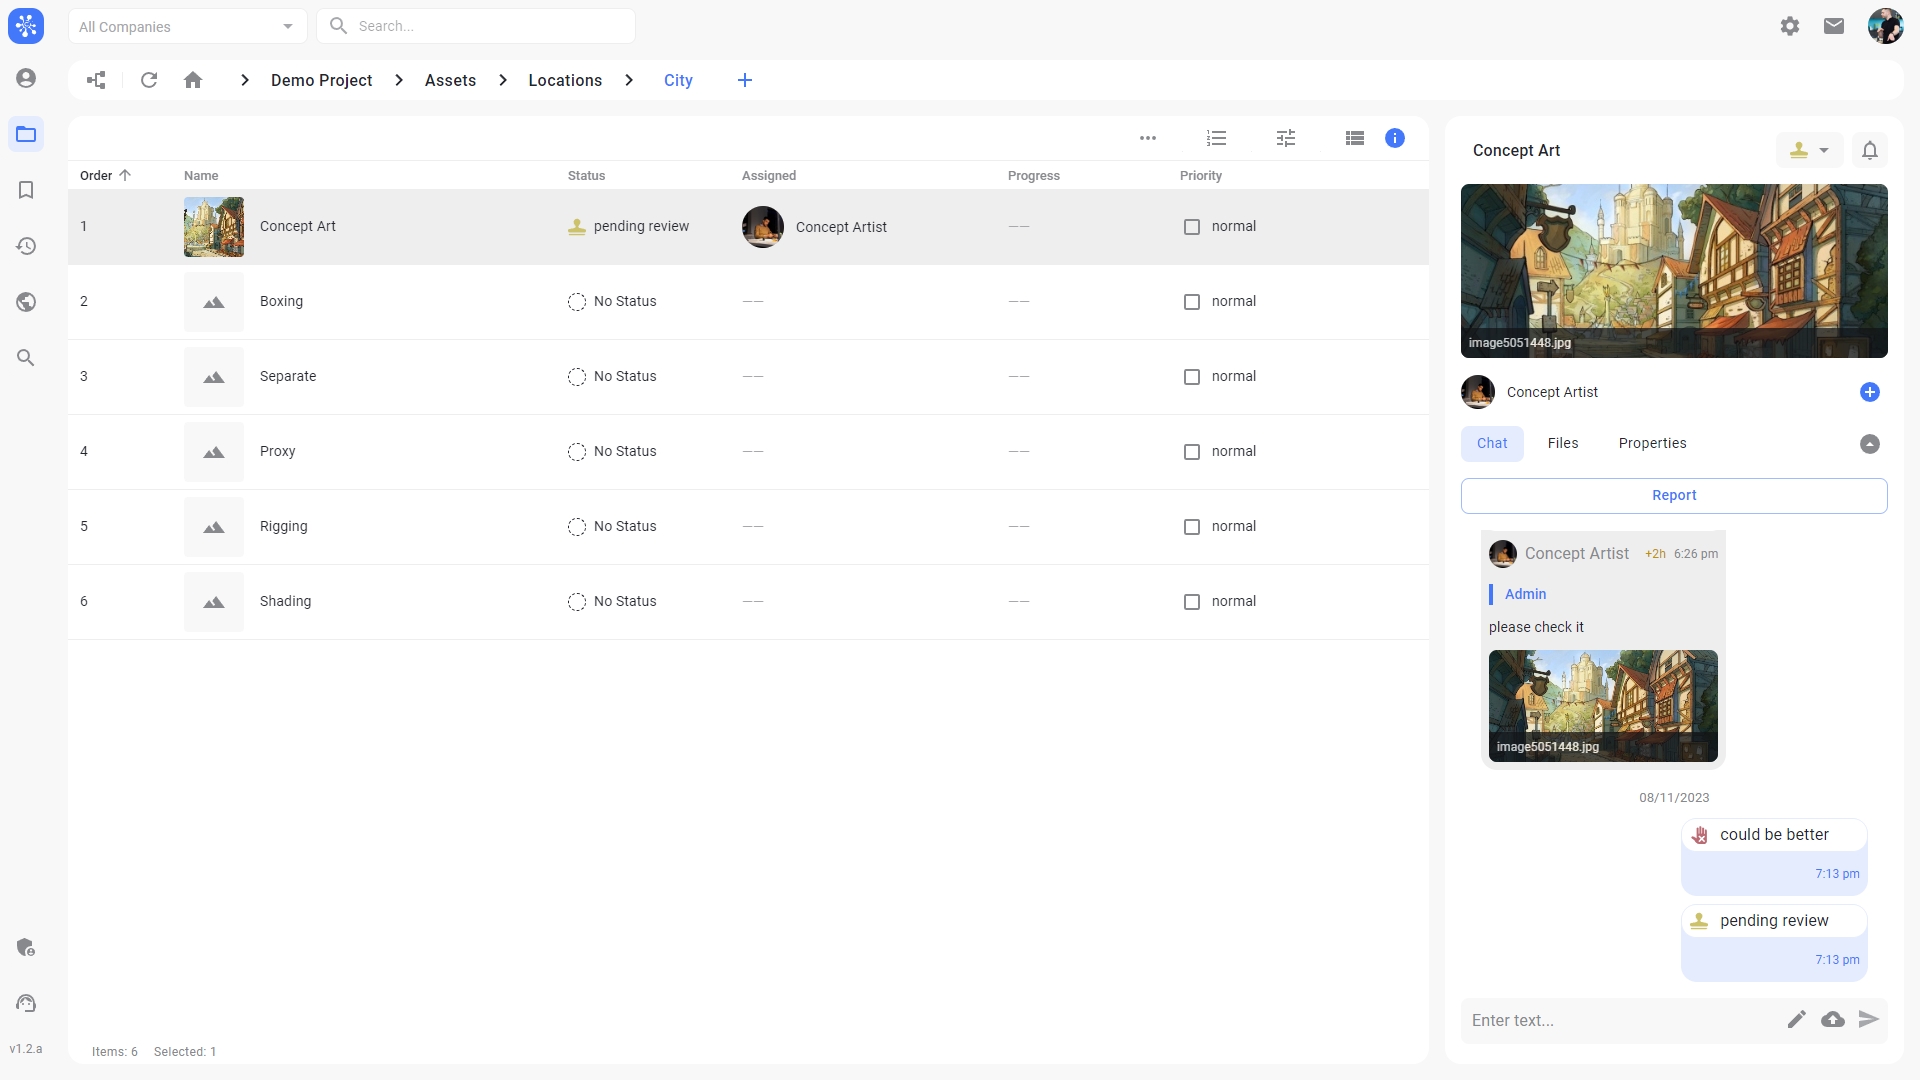
Task: Navigate to Demo Project breadcrumb
Action: pyautogui.click(x=321, y=80)
